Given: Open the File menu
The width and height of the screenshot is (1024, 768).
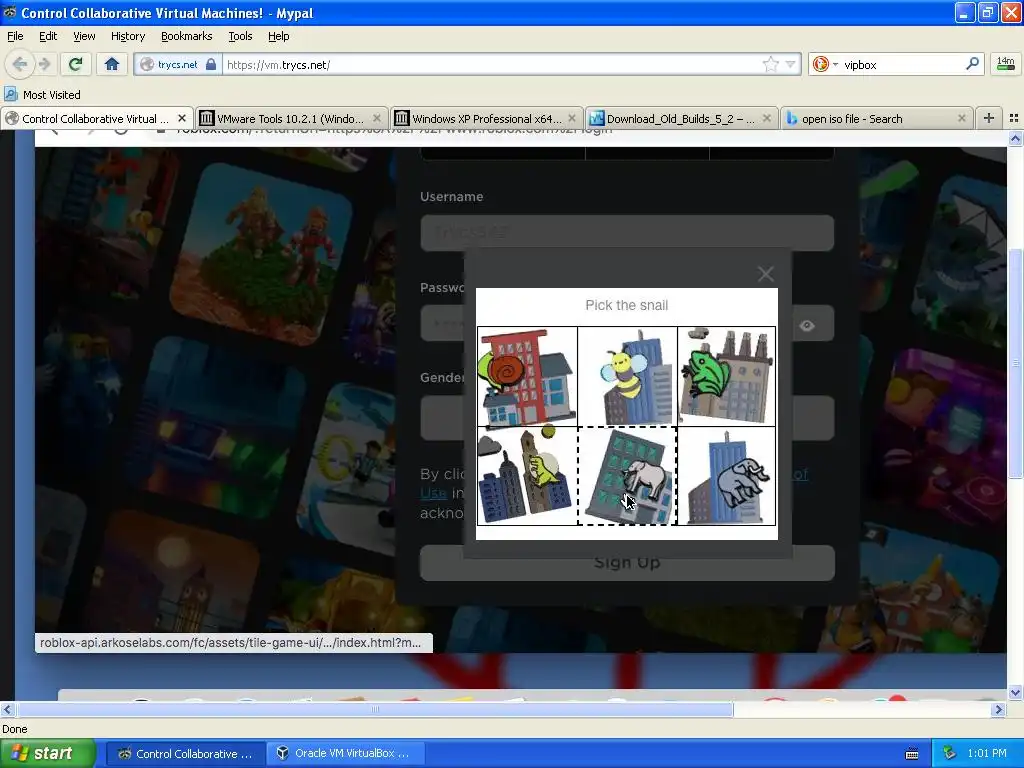Looking at the screenshot, I should pos(15,36).
